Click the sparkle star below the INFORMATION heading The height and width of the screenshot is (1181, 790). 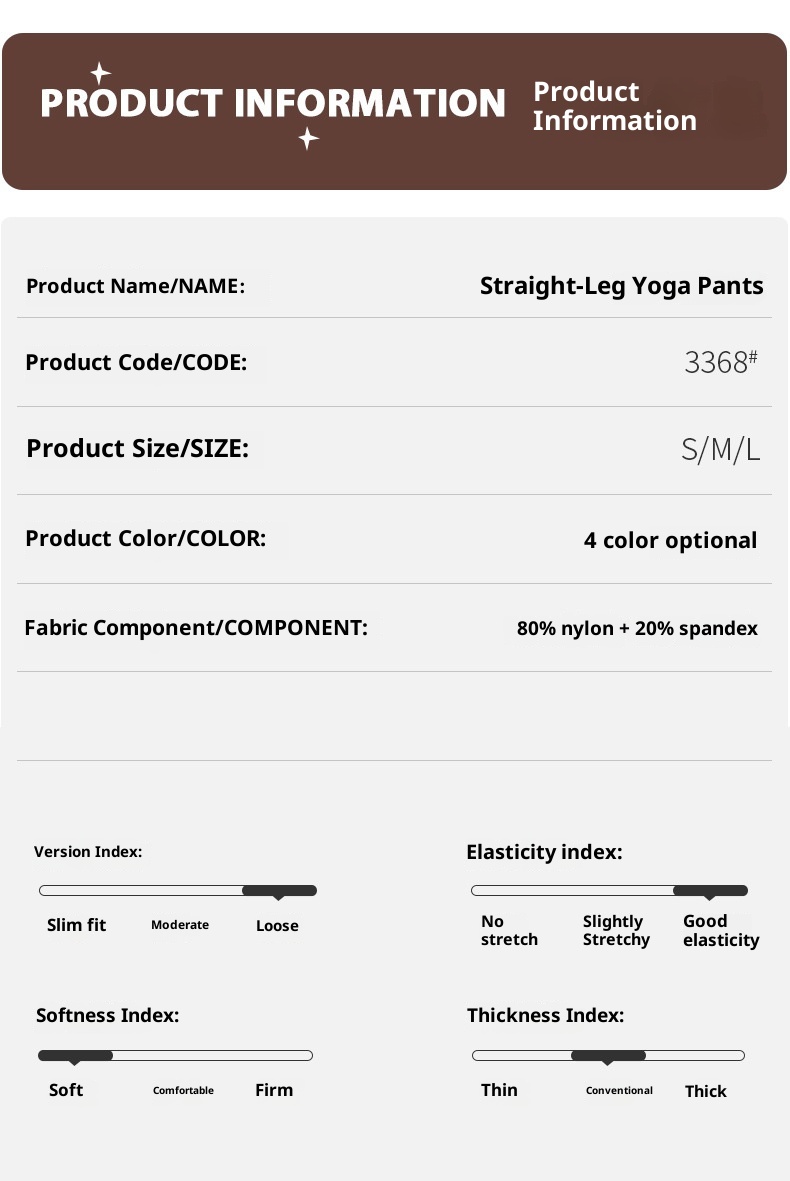[x=308, y=139]
